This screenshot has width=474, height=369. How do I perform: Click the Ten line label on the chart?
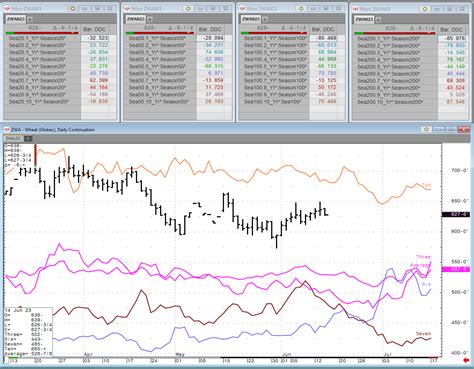pyautogui.click(x=427, y=185)
